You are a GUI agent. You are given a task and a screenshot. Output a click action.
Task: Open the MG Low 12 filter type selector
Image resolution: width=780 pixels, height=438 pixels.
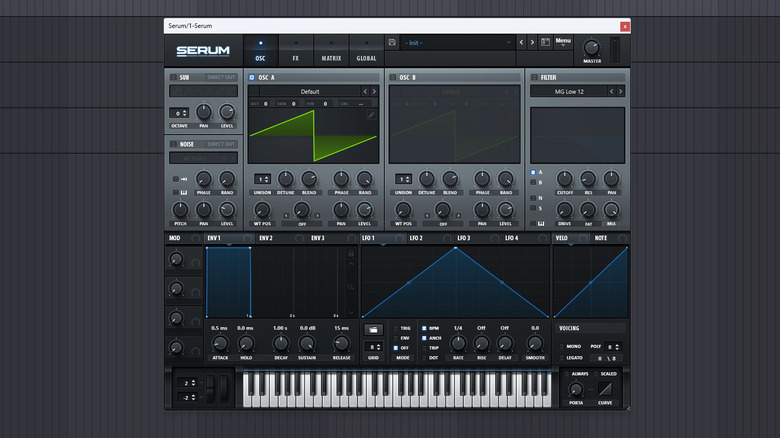pyautogui.click(x=568, y=91)
